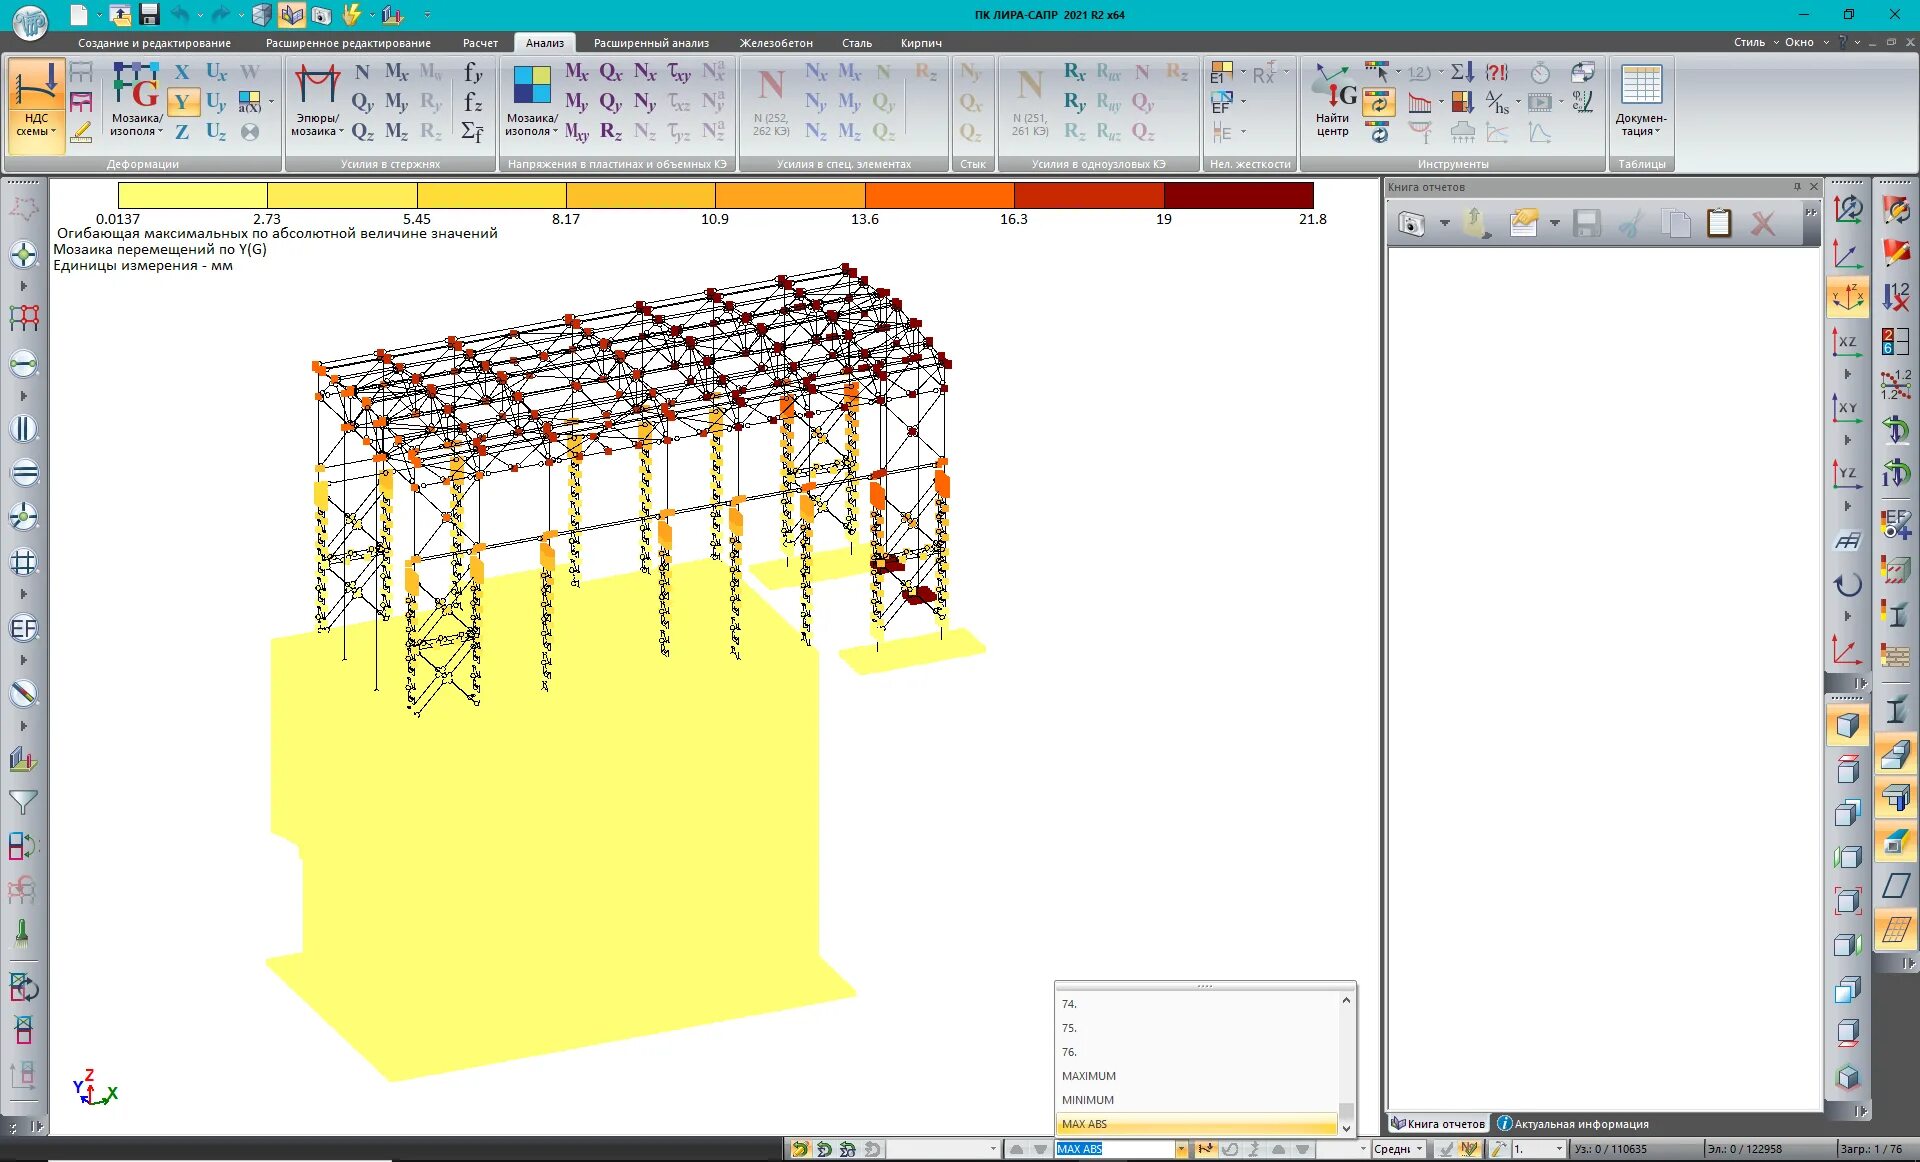Open the Расчет ribbon tab
This screenshot has height=1162, width=1920.
[480, 43]
